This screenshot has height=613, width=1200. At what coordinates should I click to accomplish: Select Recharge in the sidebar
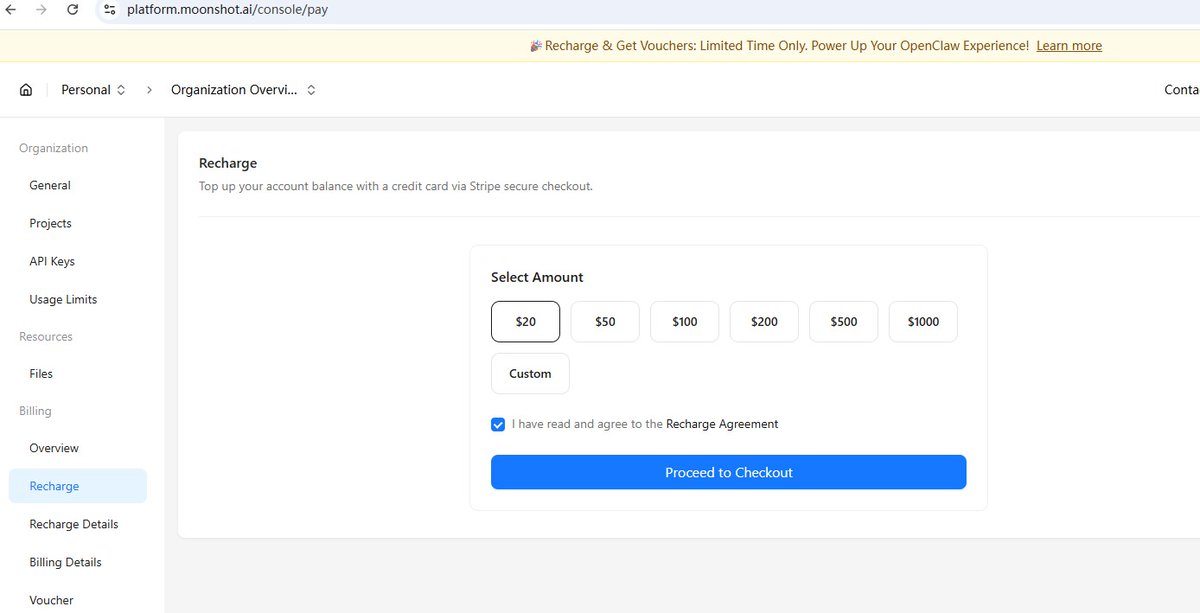pyautogui.click(x=78, y=486)
